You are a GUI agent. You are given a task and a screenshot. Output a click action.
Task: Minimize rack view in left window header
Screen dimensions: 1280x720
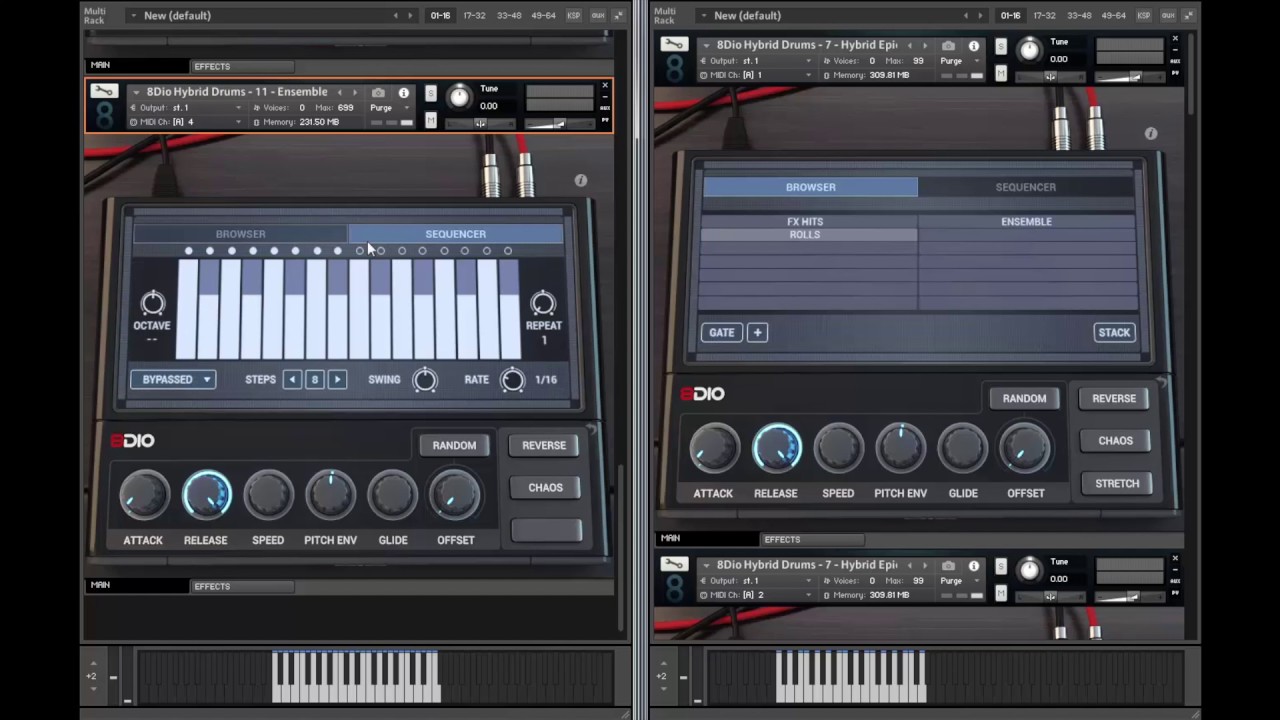click(x=617, y=15)
